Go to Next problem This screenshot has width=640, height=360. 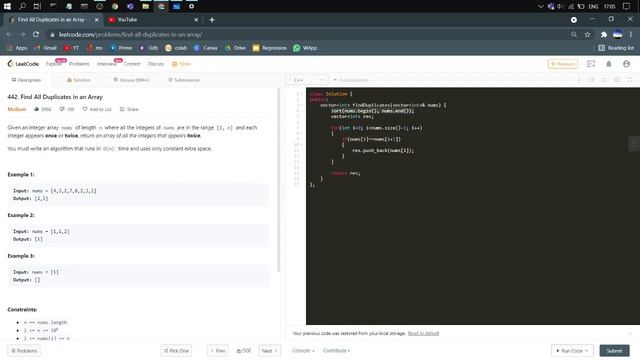[x=269, y=351]
